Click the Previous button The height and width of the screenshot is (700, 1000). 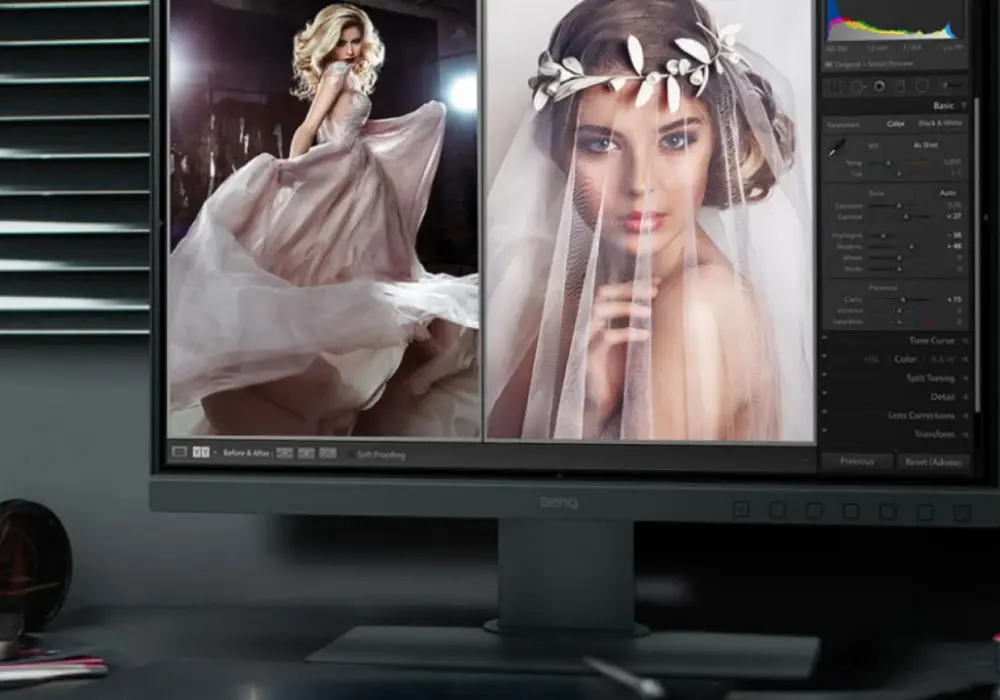[857, 461]
